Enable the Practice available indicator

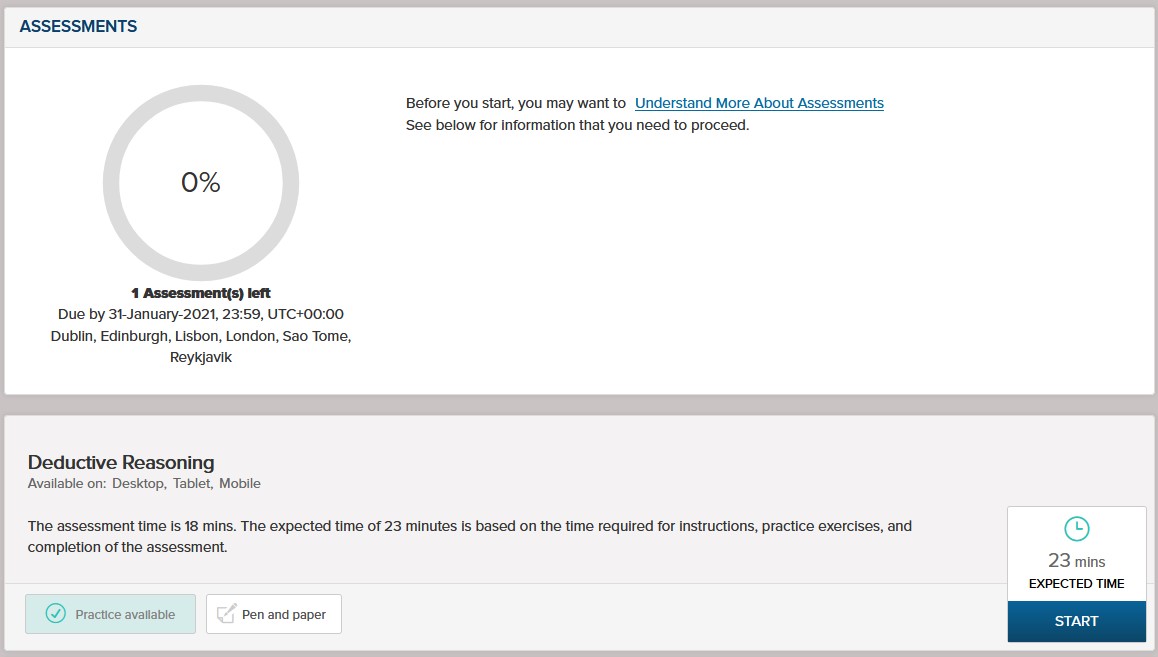110,614
